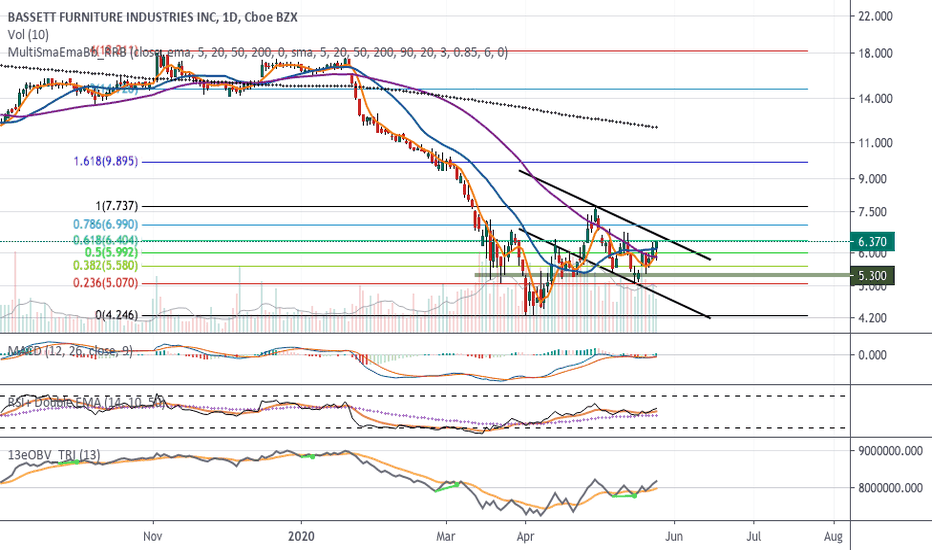This screenshot has height=550, width=932.
Task: Click the 5.300 support price tag
Action: 872,275
